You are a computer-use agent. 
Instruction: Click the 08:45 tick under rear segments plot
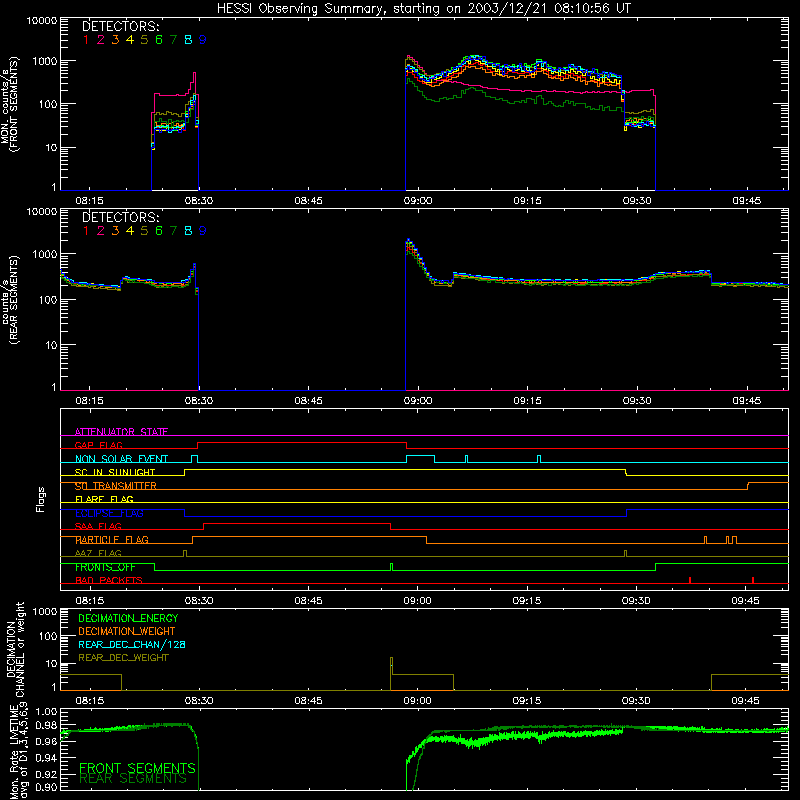pos(308,401)
